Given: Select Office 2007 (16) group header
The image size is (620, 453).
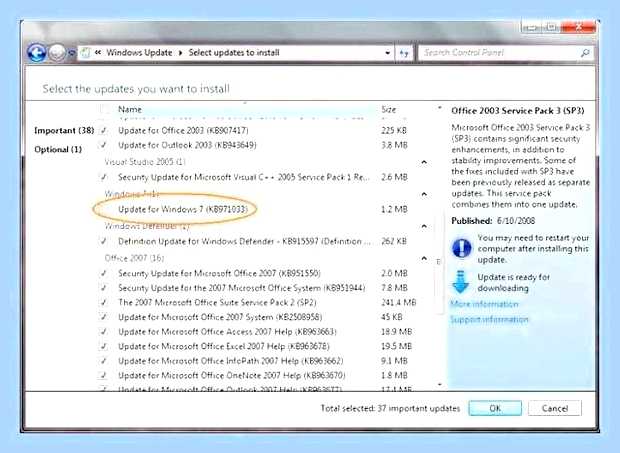Looking at the screenshot, I should tap(134, 258).
